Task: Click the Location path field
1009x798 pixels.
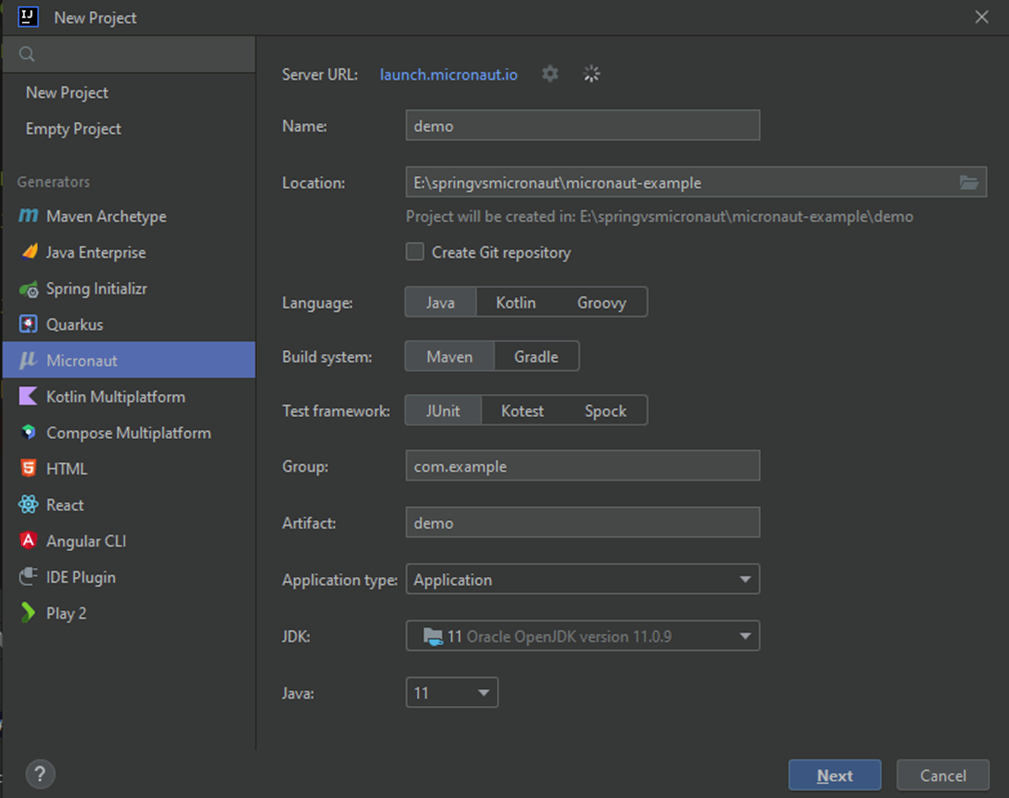Action: tap(682, 182)
